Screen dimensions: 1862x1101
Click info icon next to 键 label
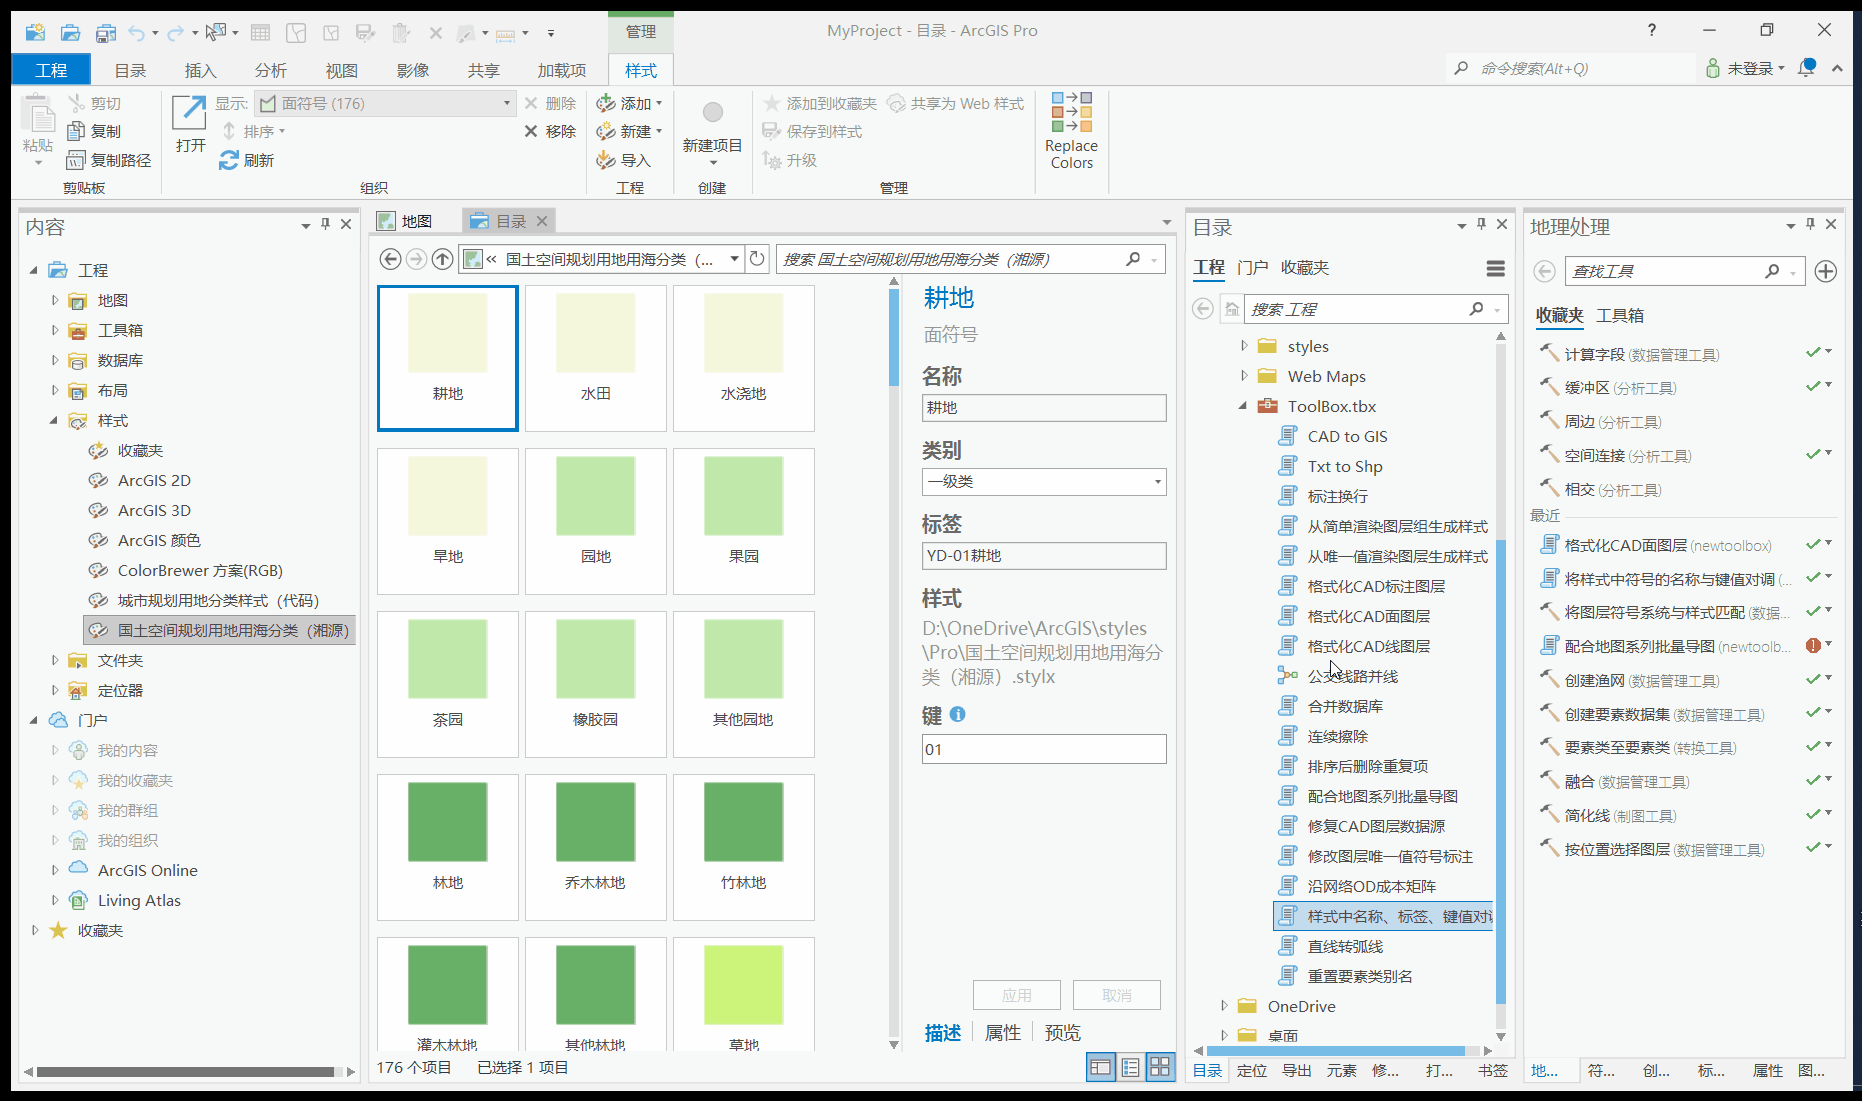pos(957,714)
